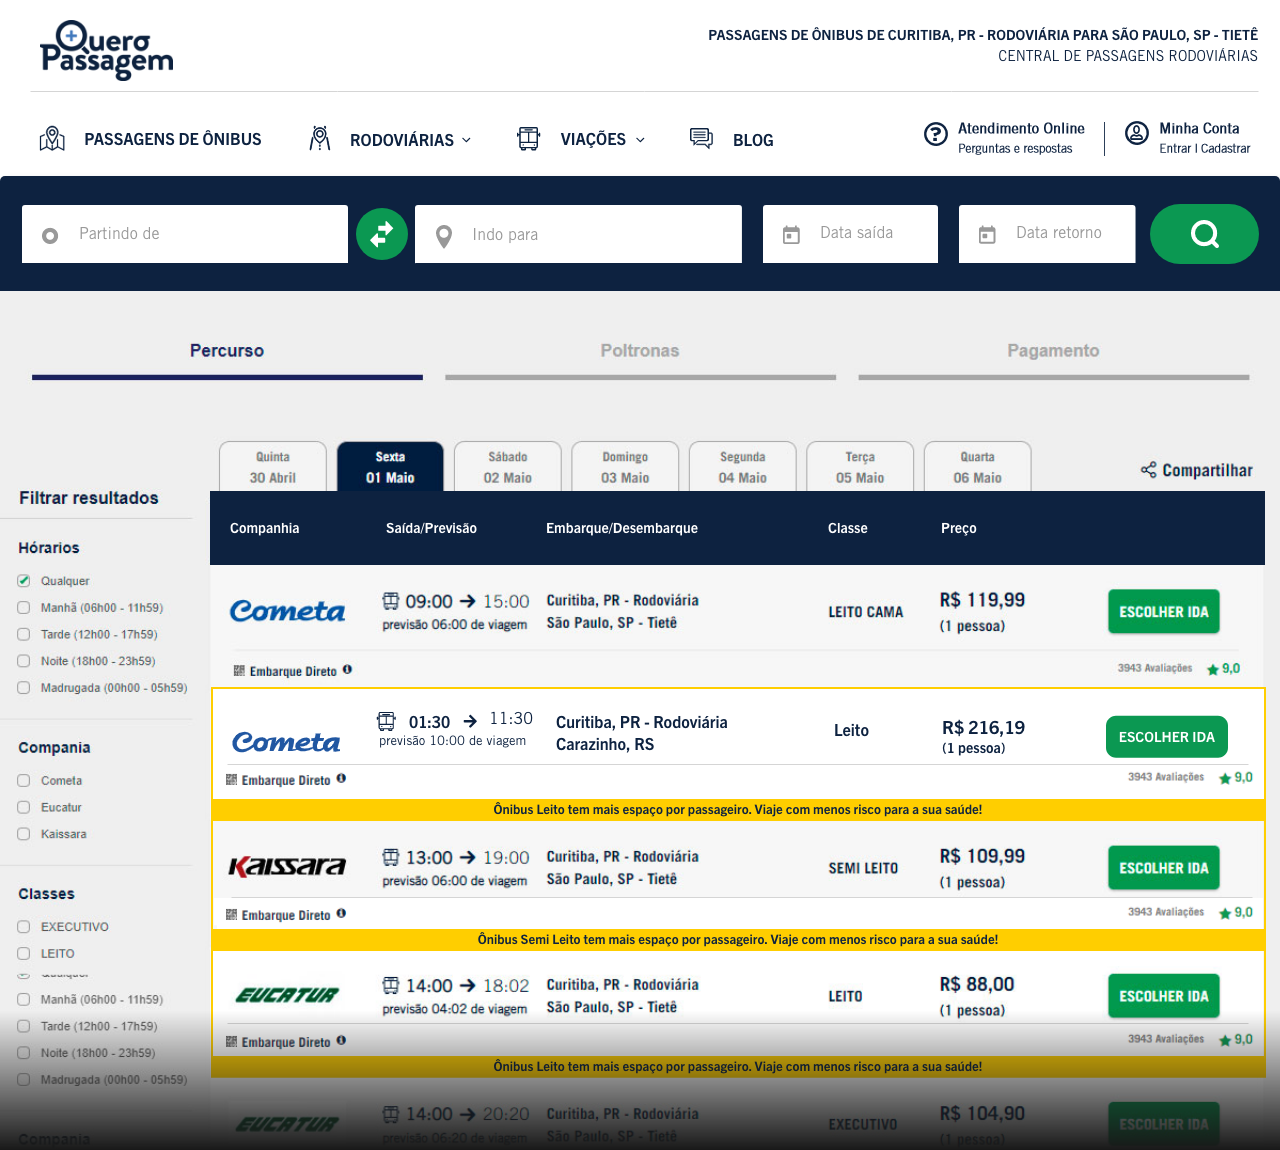Choose Escolher Ida for R$ 109,99 Kaissara trip
Screen dimensions: 1280x1150
point(1164,868)
